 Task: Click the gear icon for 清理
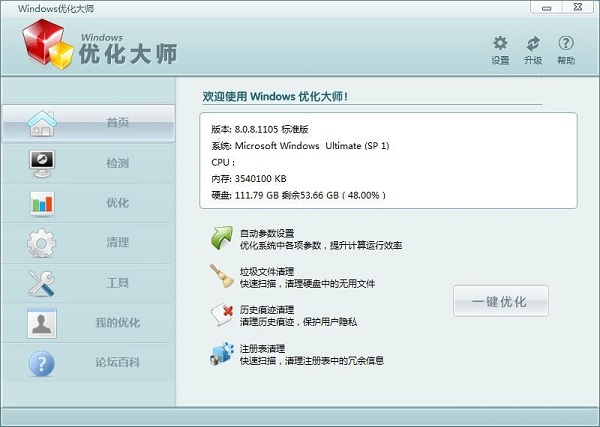tap(42, 243)
